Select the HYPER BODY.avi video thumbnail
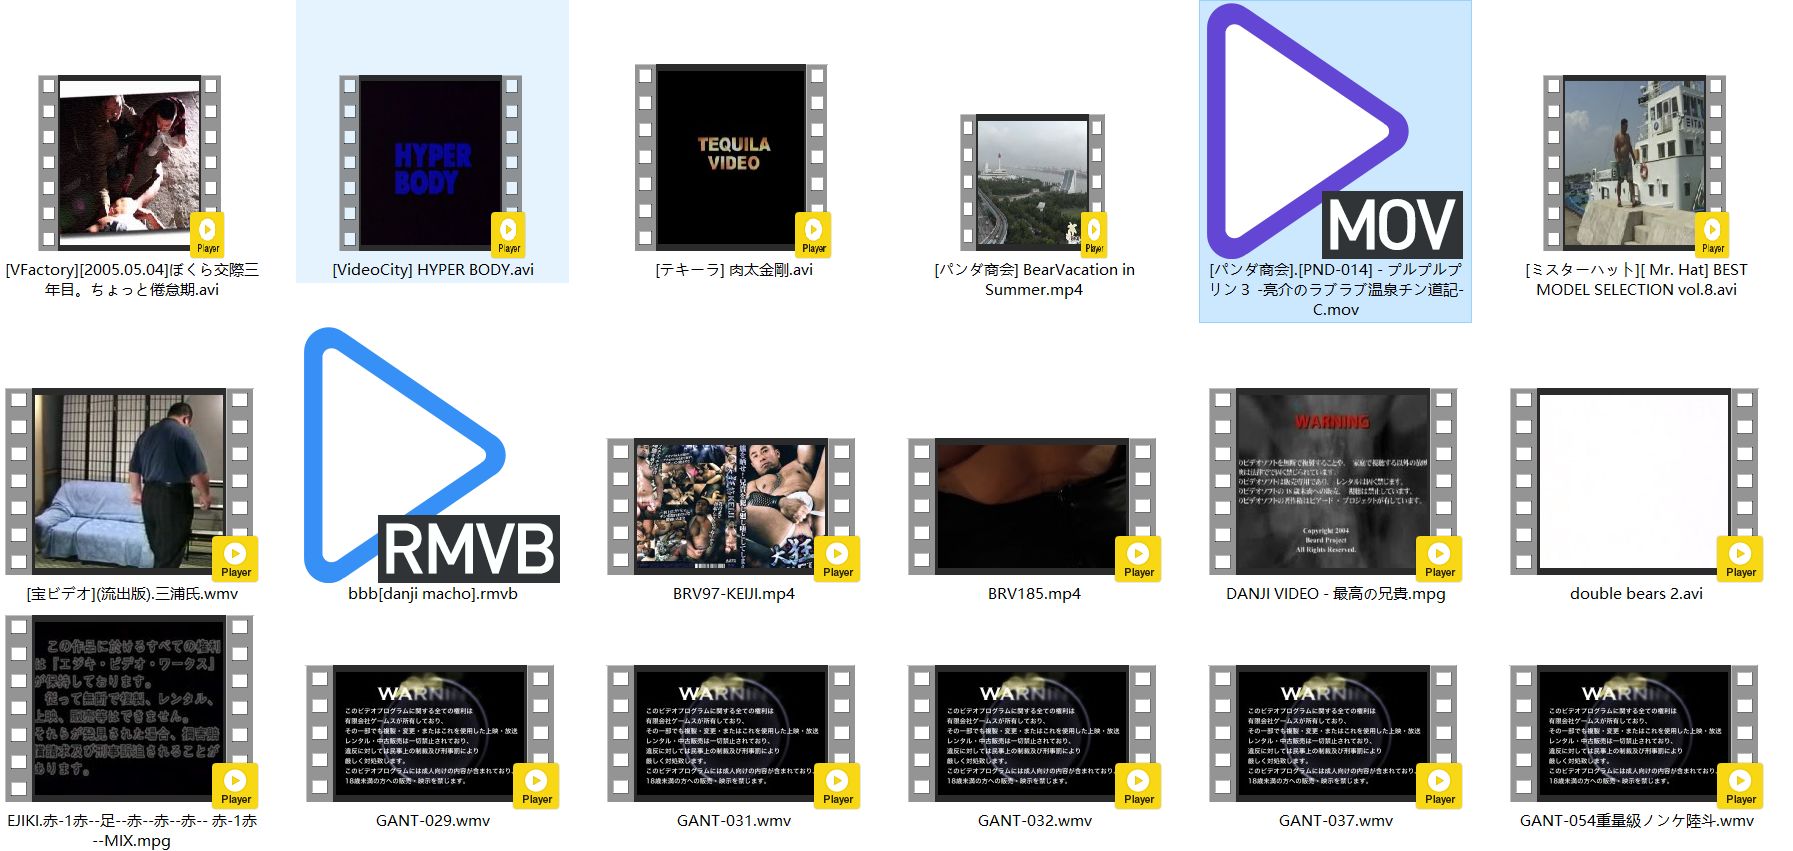The width and height of the screenshot is (1793, 851). [431, 162]
